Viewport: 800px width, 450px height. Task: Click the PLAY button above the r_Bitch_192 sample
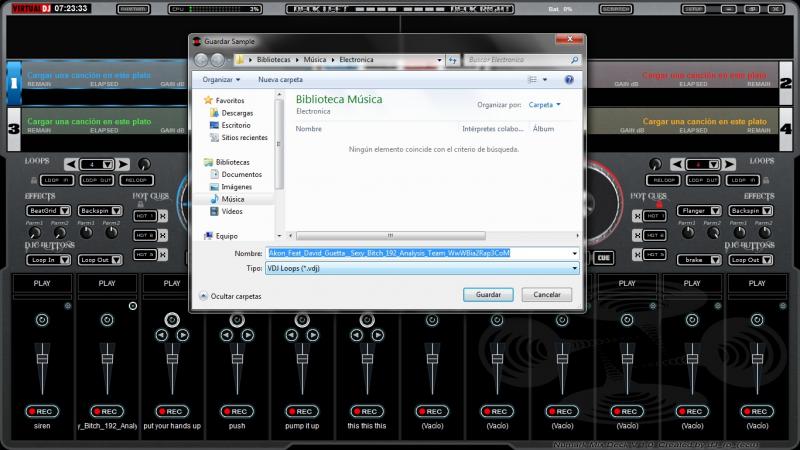pyautogui.click(x=107, y=283)
